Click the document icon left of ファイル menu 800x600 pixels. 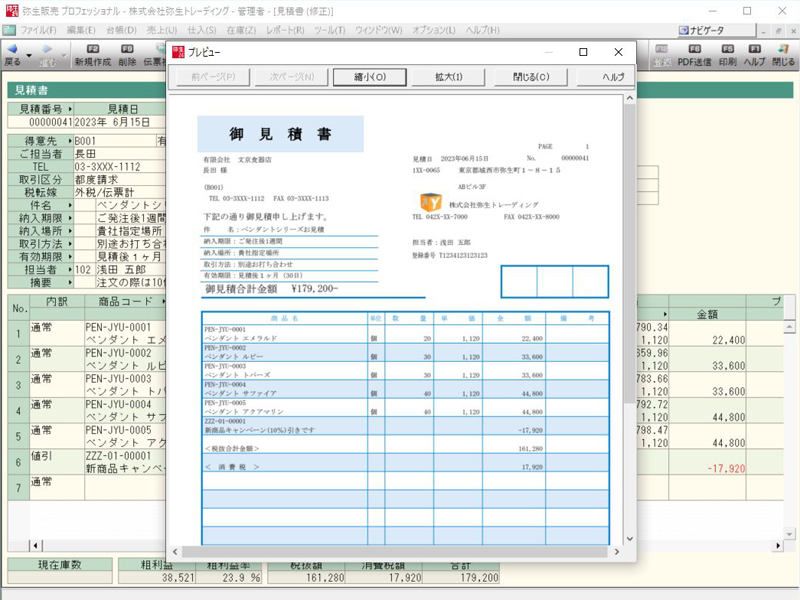pyautogui.click(x=9, y=30)
